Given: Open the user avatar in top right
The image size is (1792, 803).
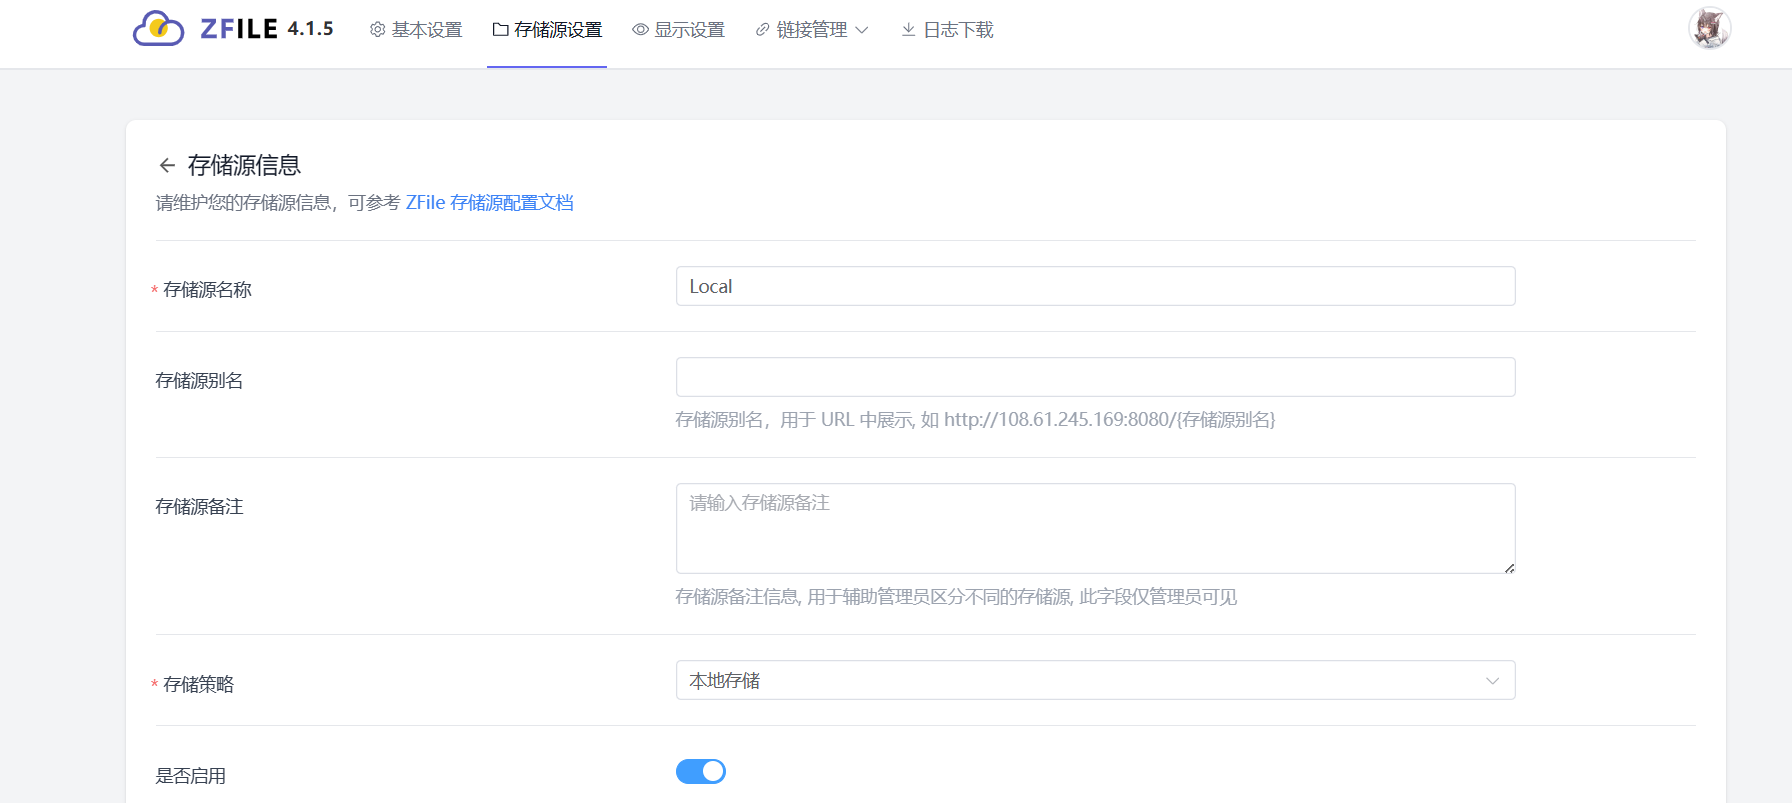Looking at the screenshot, I should click(x=1709, y=28).
